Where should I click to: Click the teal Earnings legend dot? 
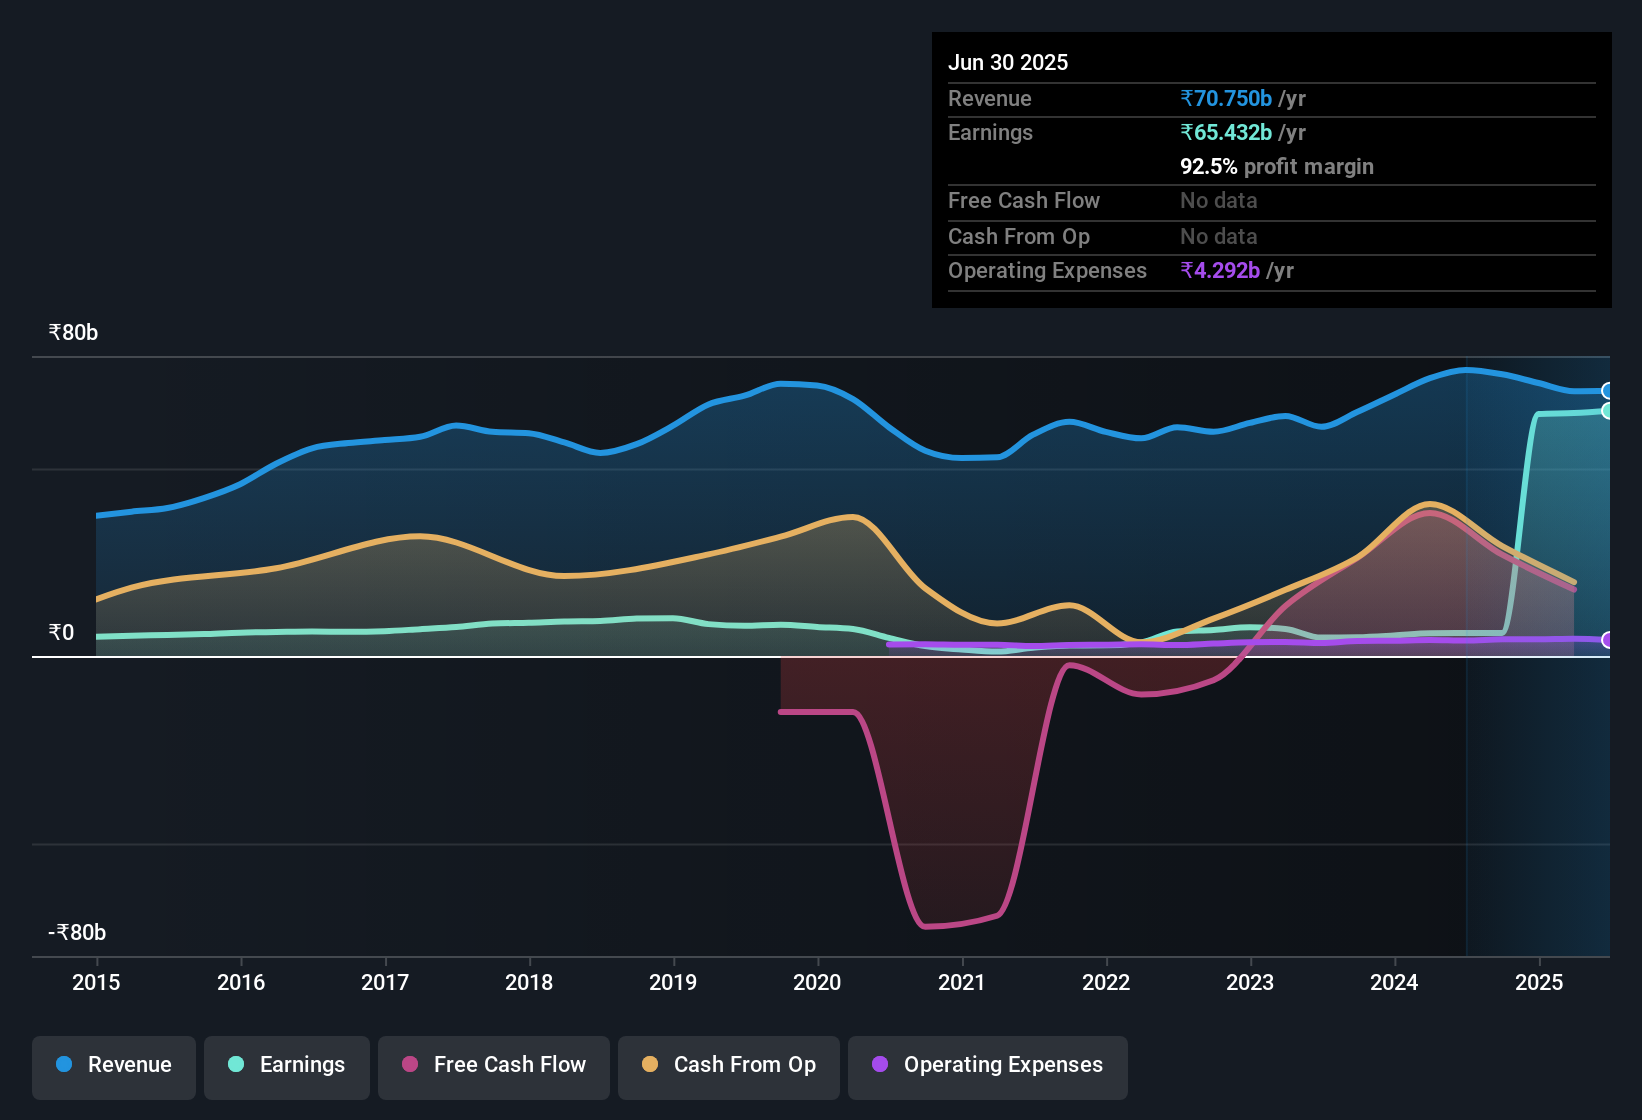point(236,1065)
